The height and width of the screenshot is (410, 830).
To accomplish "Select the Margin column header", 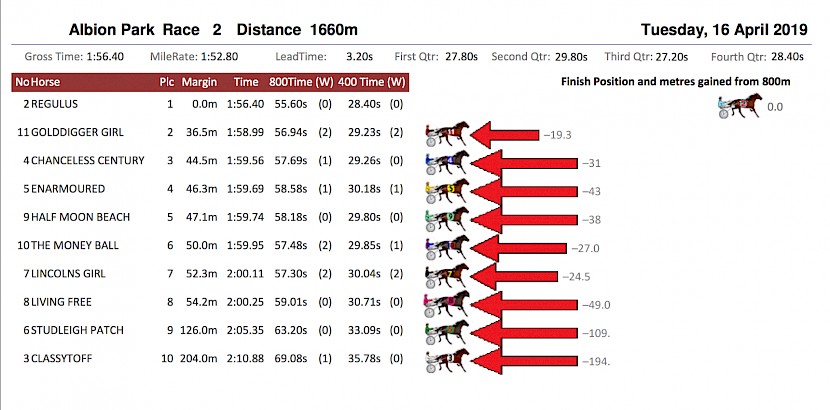I will [199, 82].
